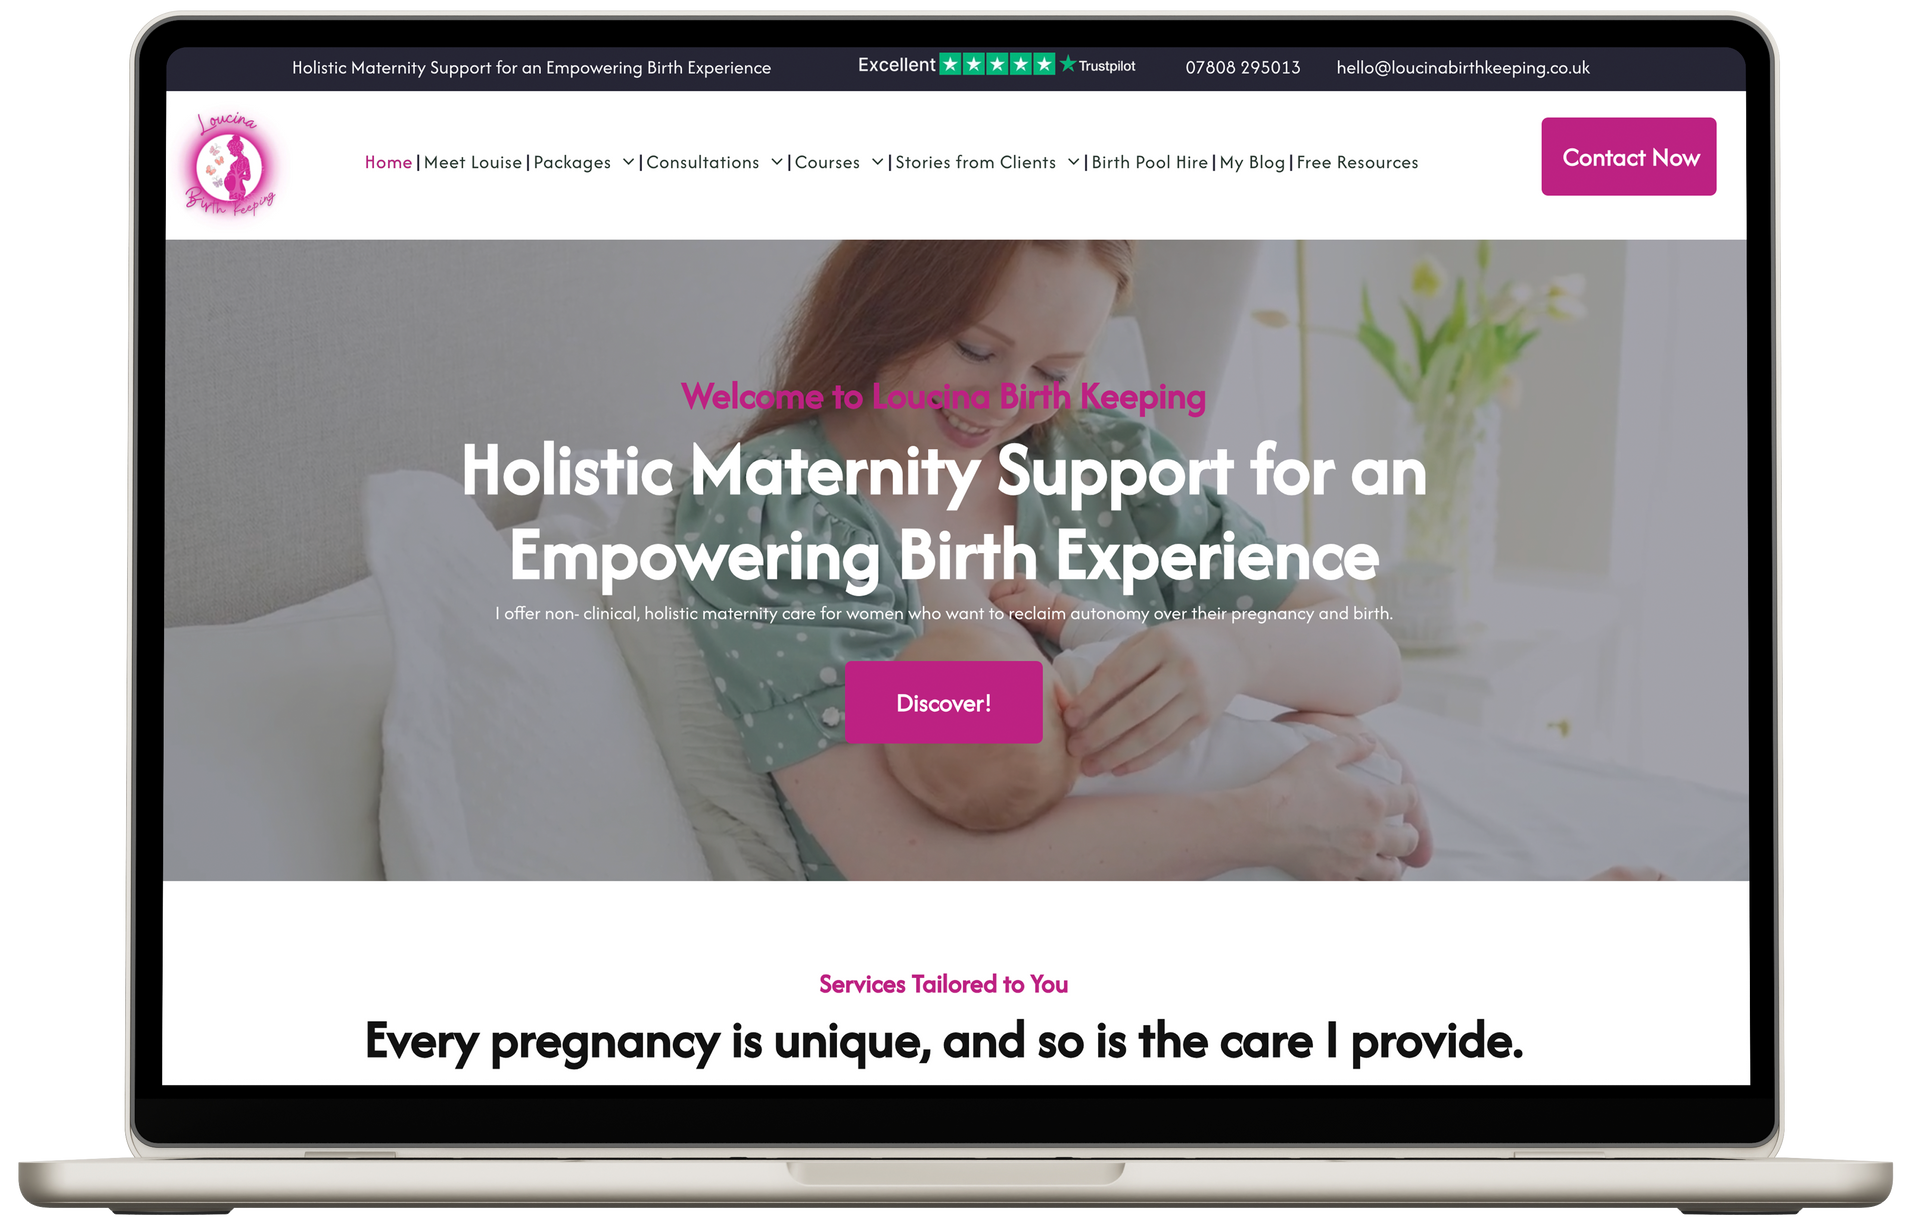Click the hello@loucinabirthkeeping.co.uk email link

(1463, 67)
